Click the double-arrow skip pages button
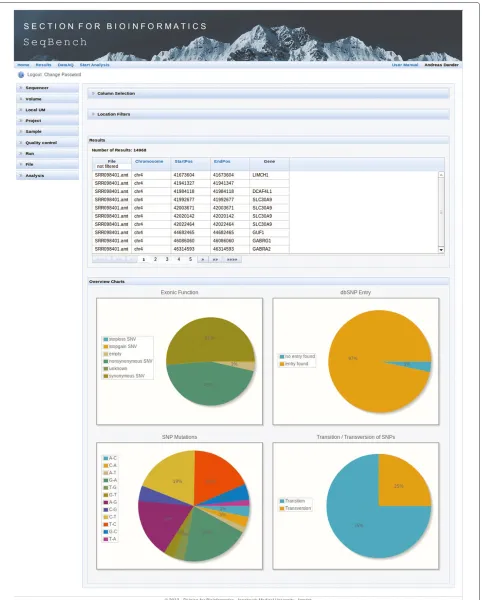Viewport: 482px width, 600px height. [215, 259]
